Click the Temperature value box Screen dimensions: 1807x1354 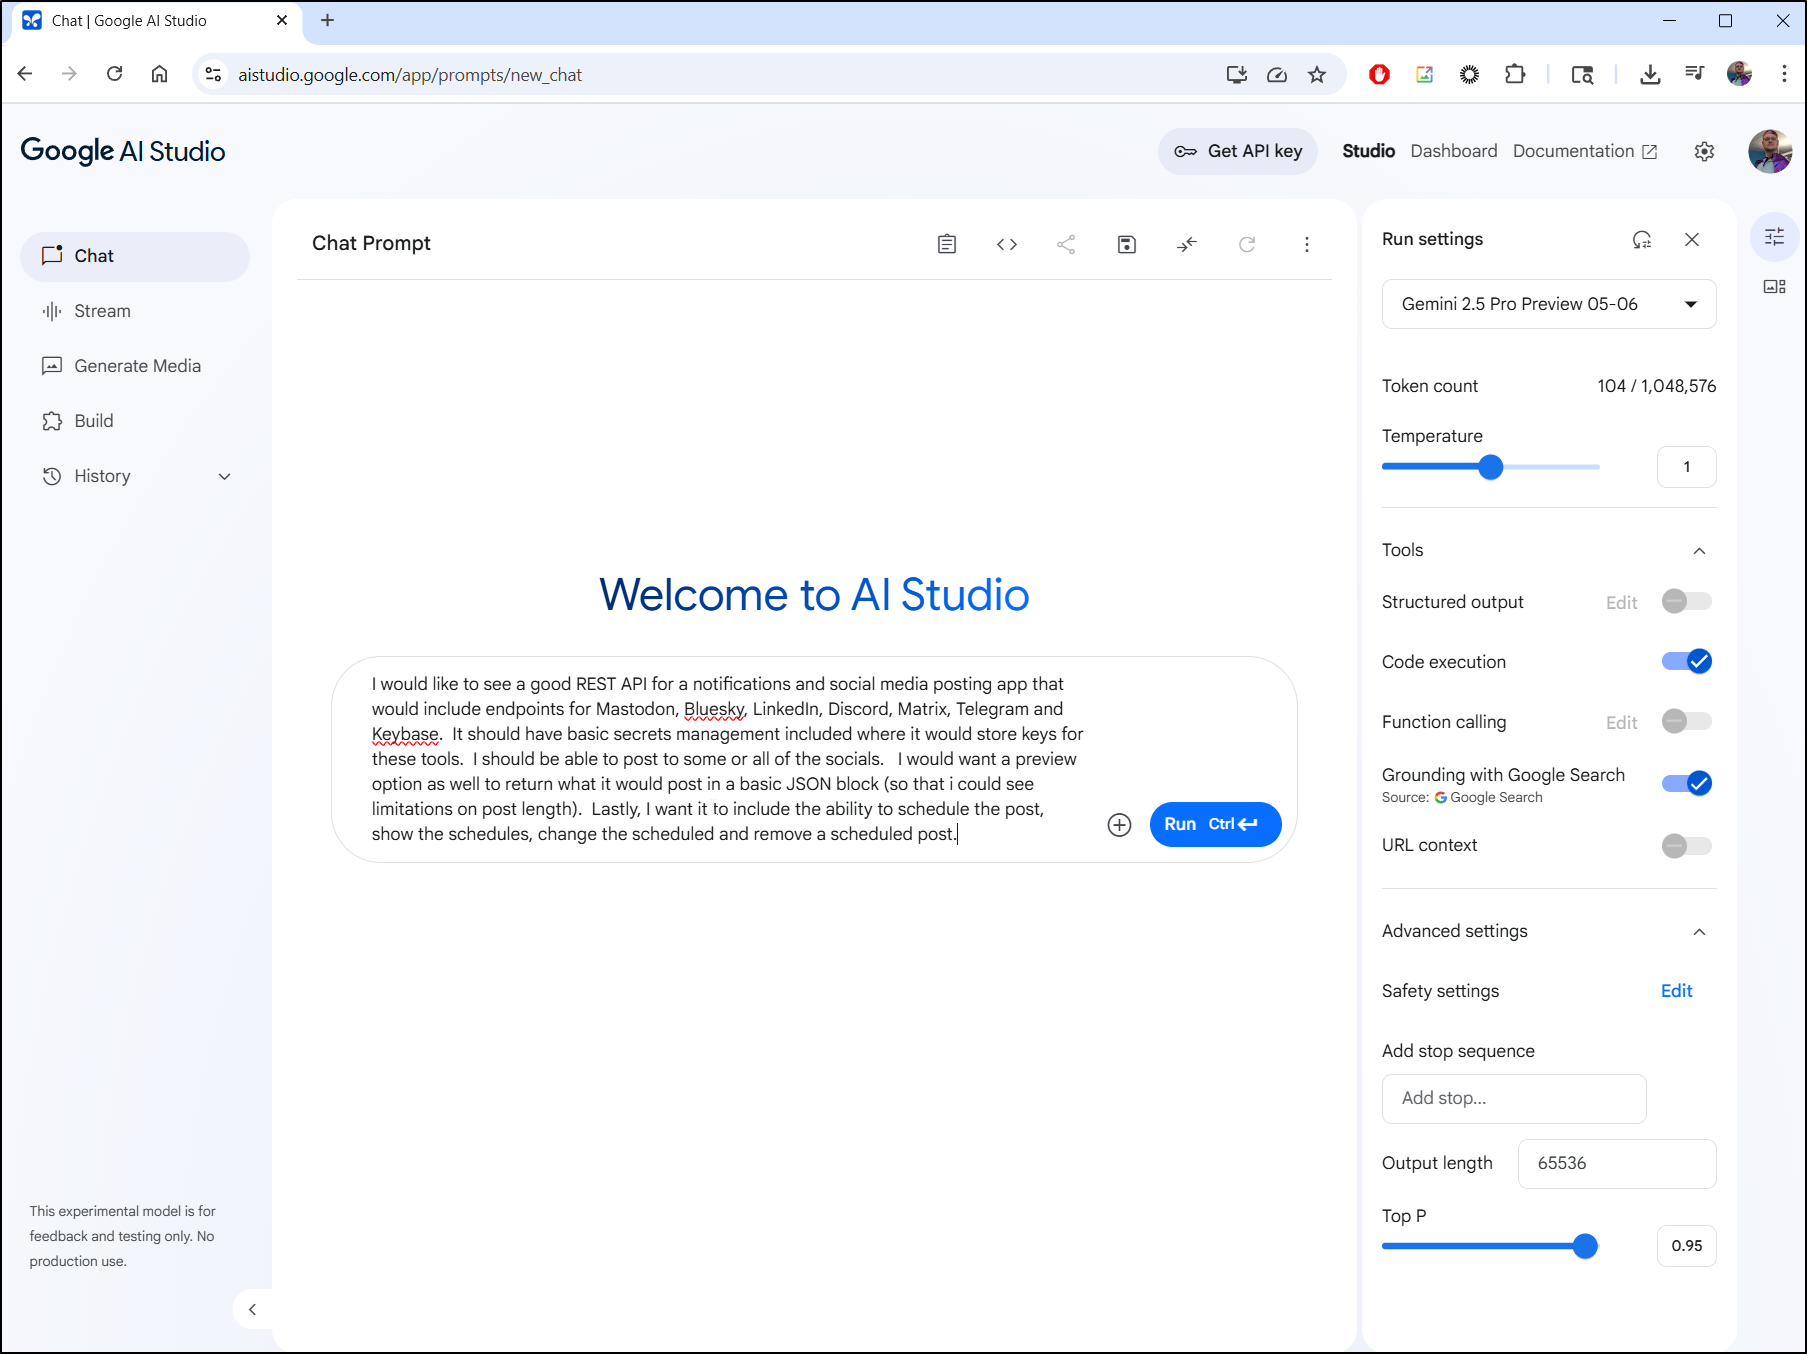[1686, 467]
